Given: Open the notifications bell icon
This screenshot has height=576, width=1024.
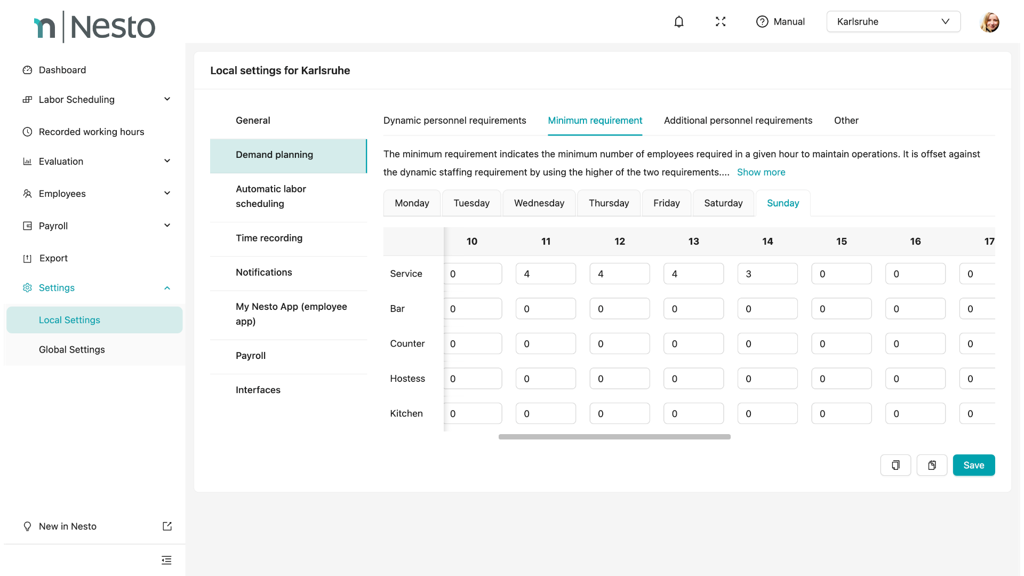Looking at the screenshot, I should point(679,21).
